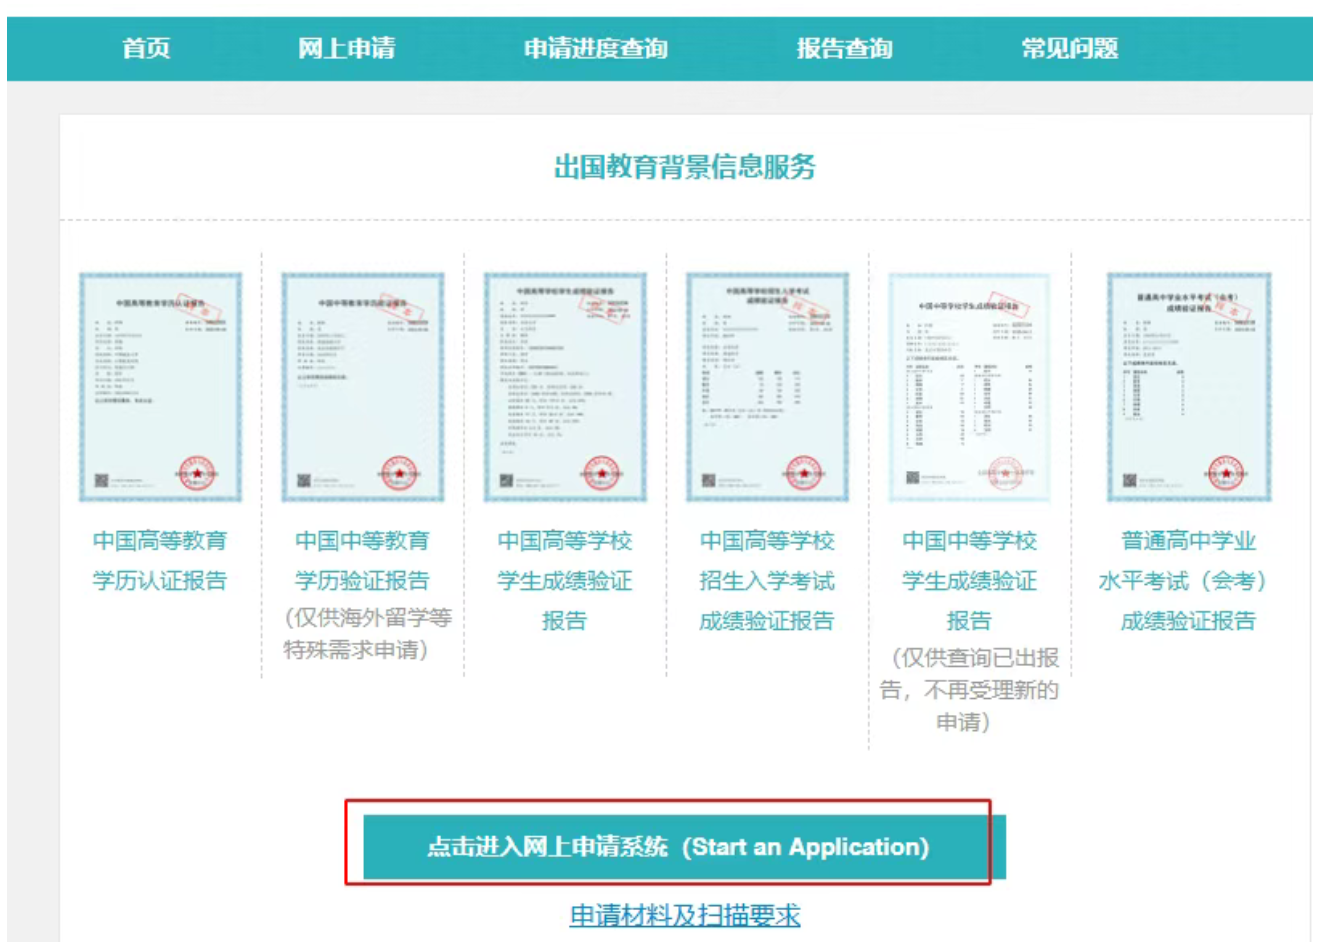Click the 中国中等学校学生成绩验证报告 sample image
Image resolution: width=1318 pixels, height=942 pixels.
[969, 386]
